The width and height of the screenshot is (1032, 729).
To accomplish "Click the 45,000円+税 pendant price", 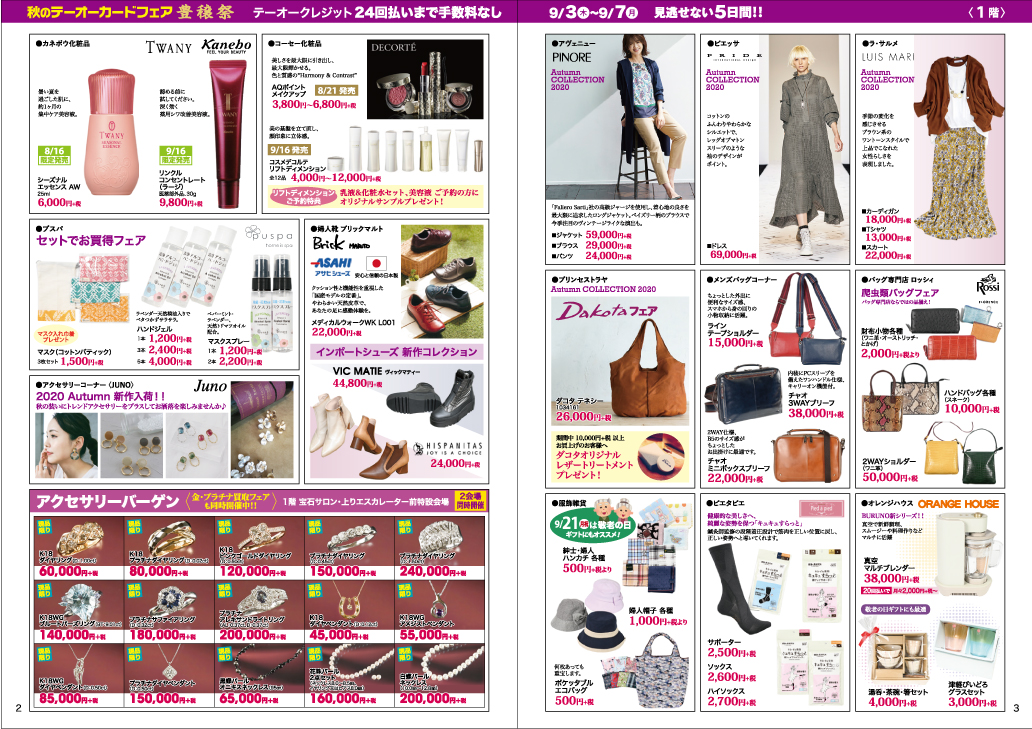I will 338,635.
